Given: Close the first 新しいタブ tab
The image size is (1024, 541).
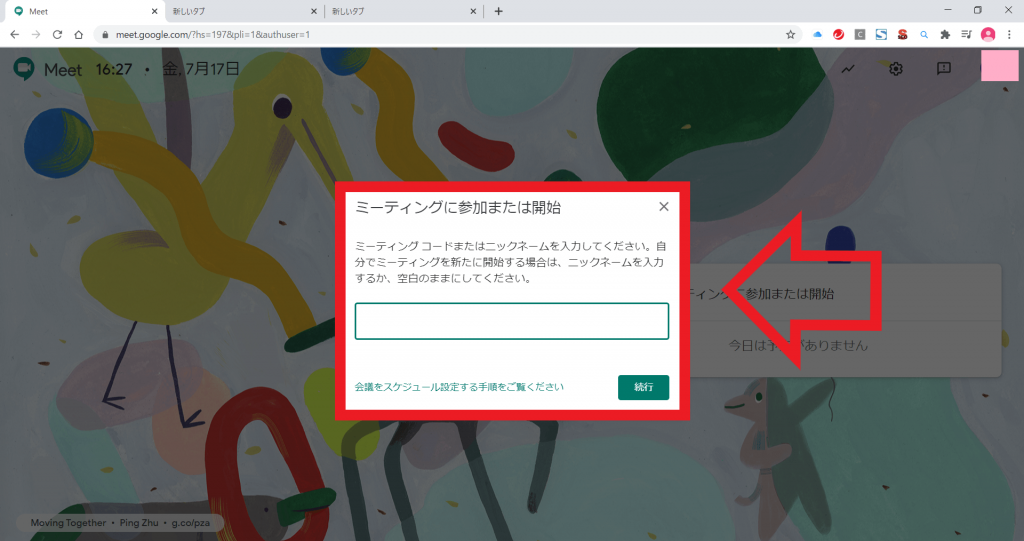Looking at the screenshot, I should [313, 11].
